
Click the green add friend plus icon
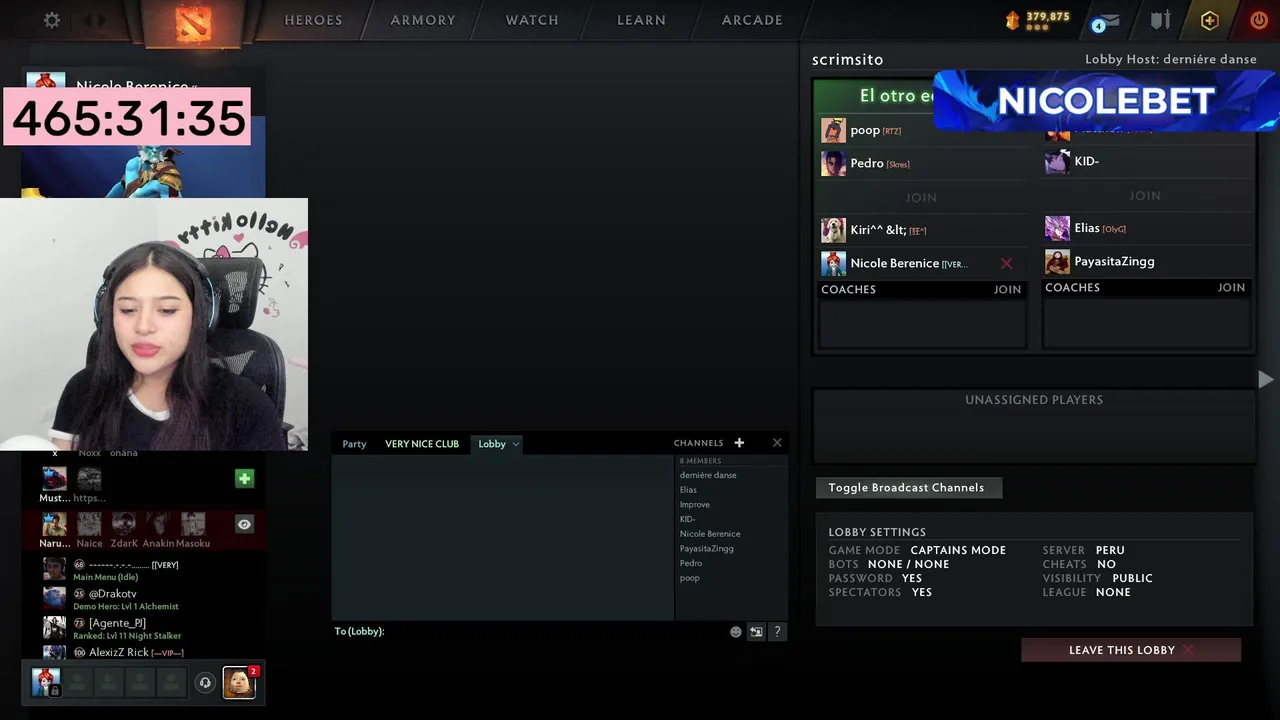[x=244, y=479]
